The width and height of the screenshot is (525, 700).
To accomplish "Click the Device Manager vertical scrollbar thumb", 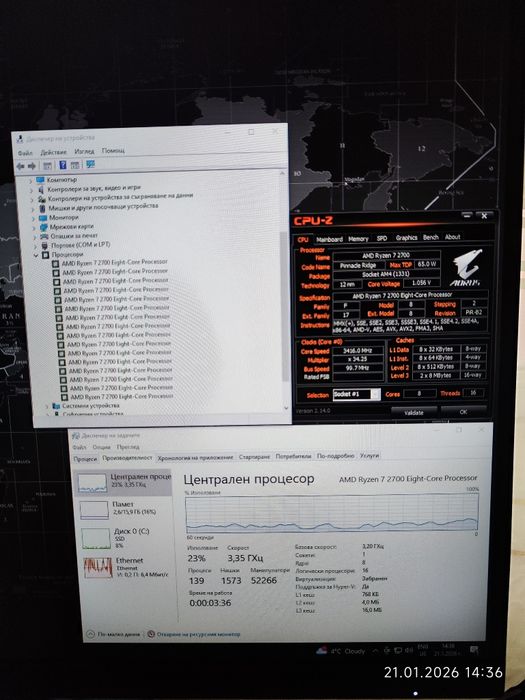I will click(283, 307).
